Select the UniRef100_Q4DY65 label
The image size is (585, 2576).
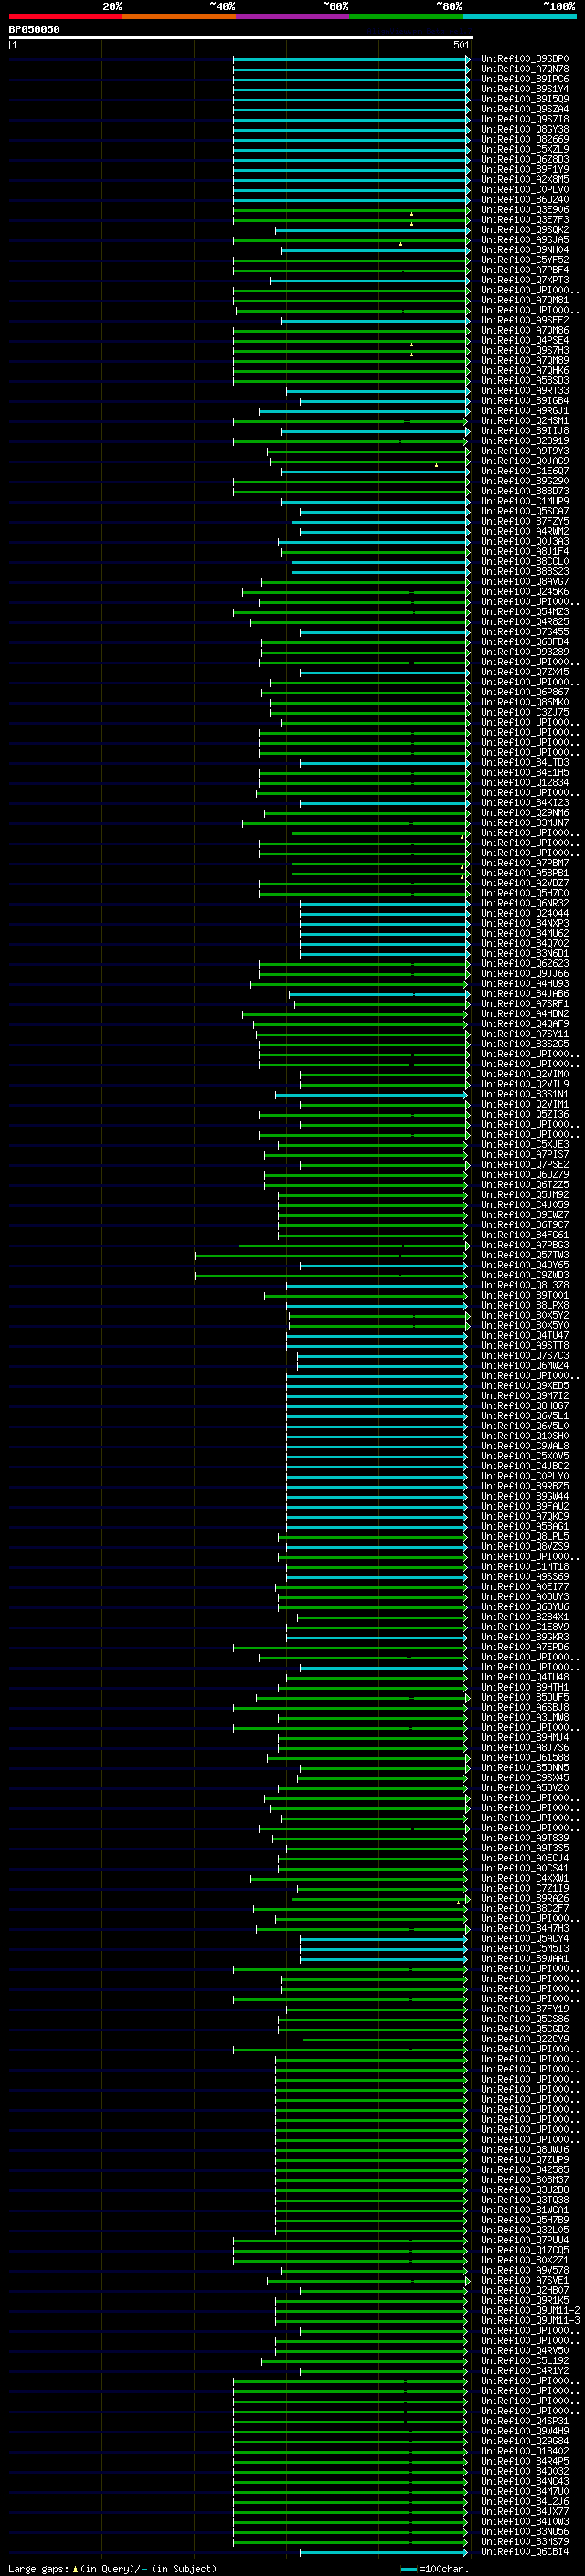click(524, 1265)
